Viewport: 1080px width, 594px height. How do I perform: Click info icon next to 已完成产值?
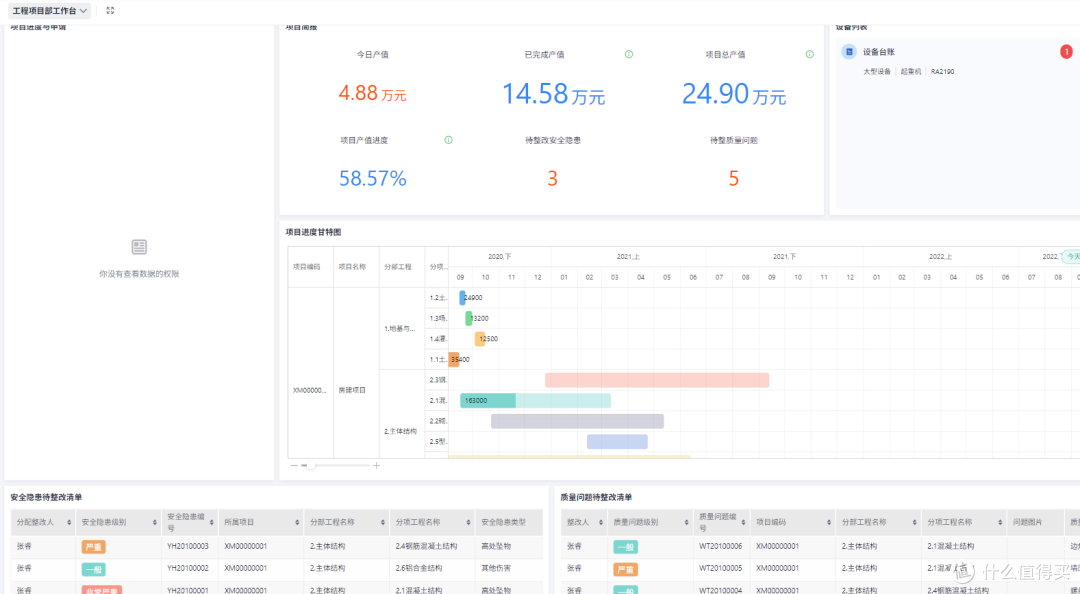tap(629, 54)
